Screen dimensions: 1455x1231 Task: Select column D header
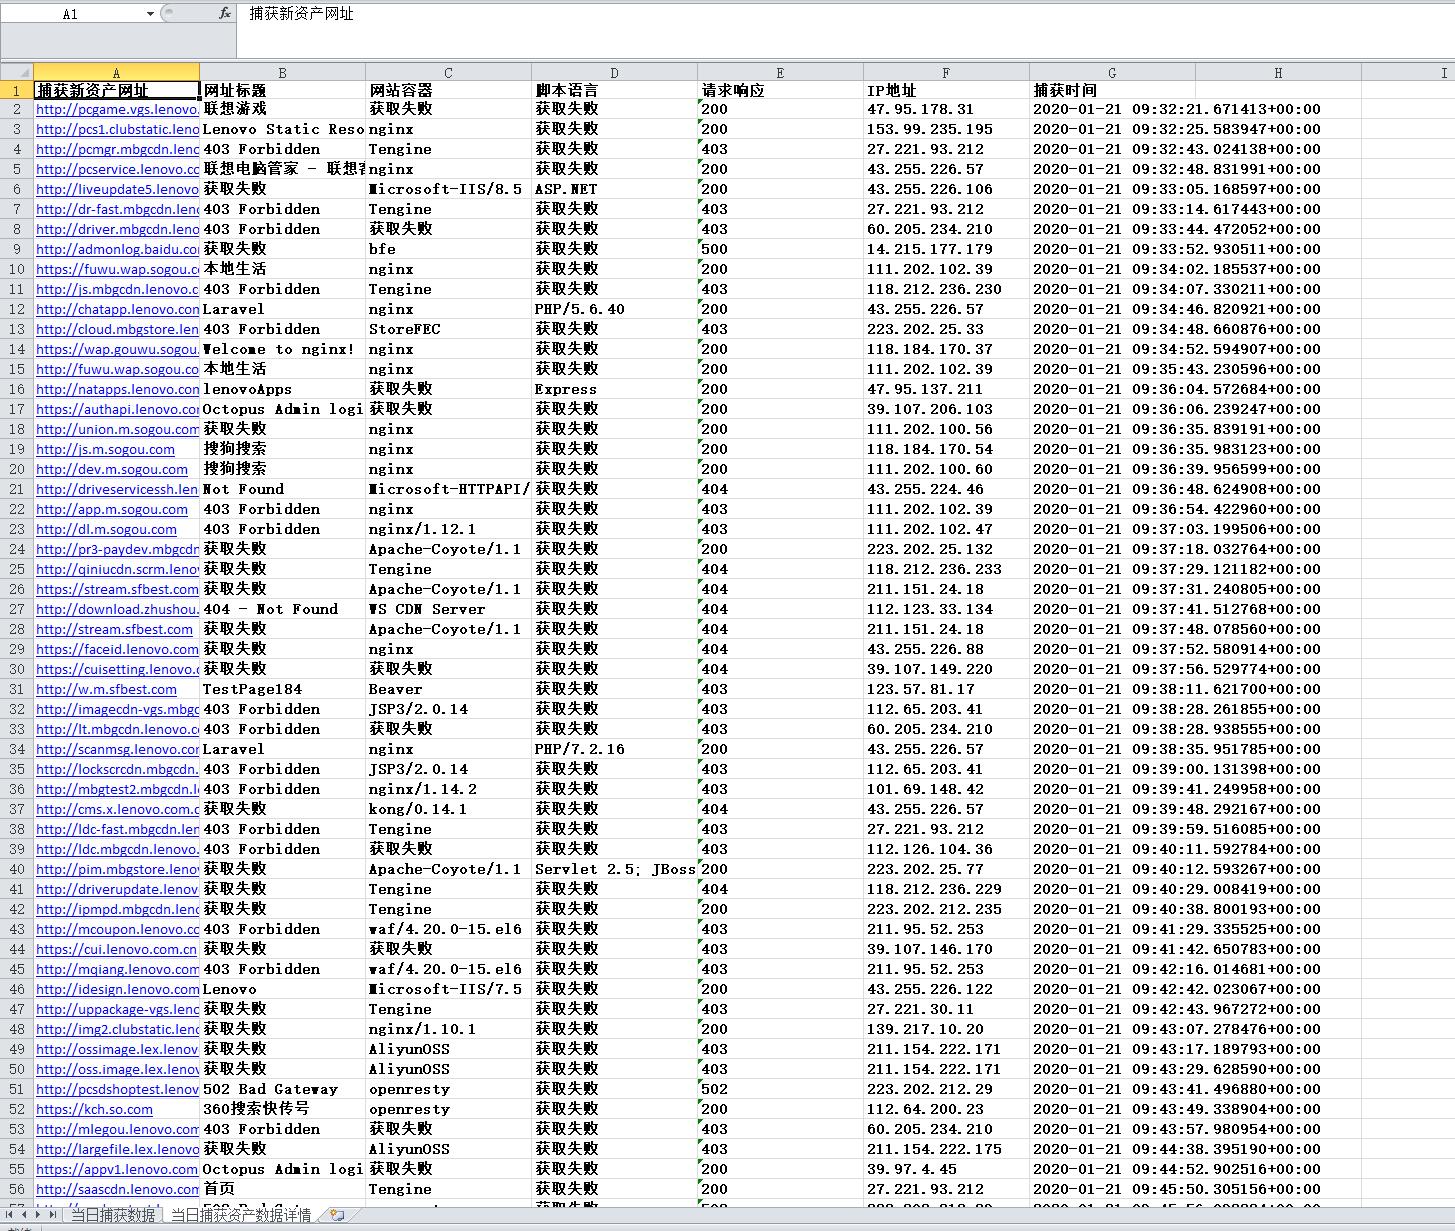click(x=614, y=72)
